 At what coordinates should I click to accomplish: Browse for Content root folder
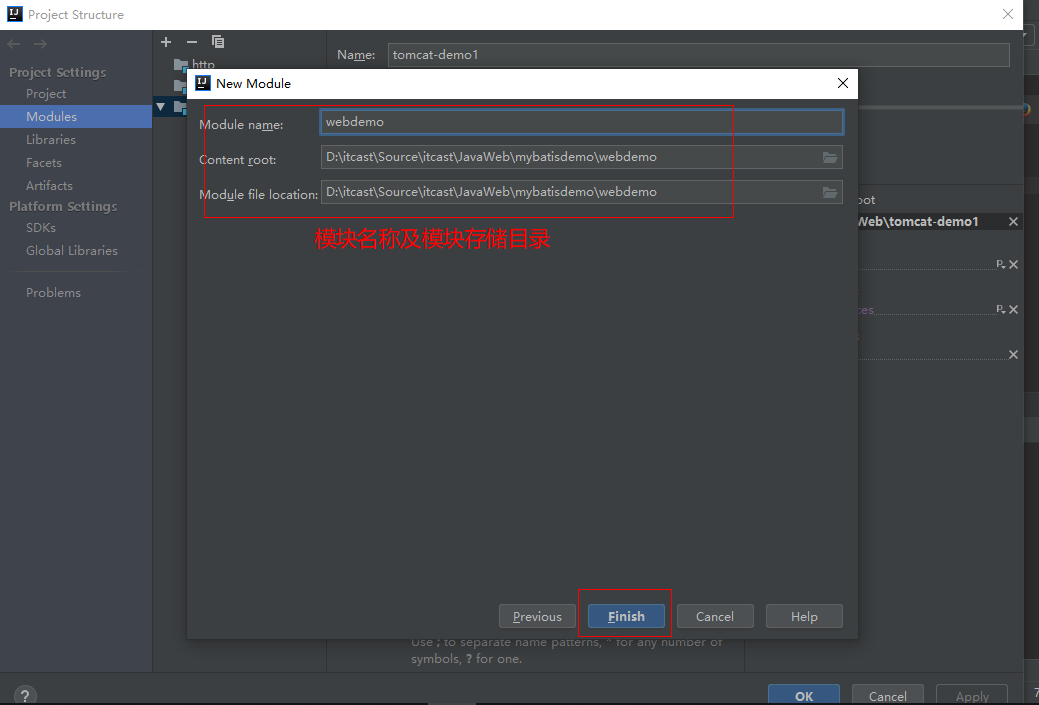pos(829,157)
